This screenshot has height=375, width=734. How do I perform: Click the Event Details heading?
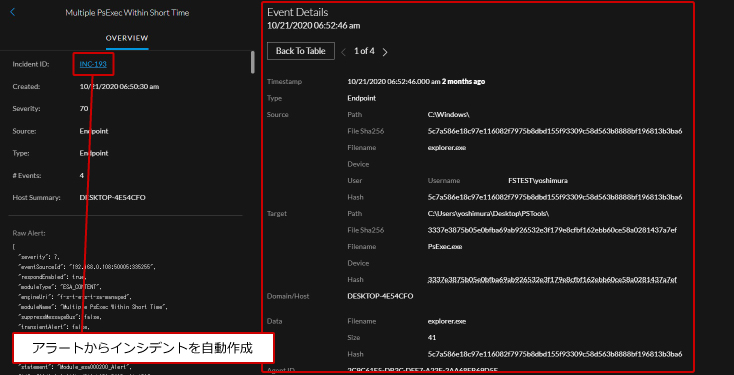point(298,12)
